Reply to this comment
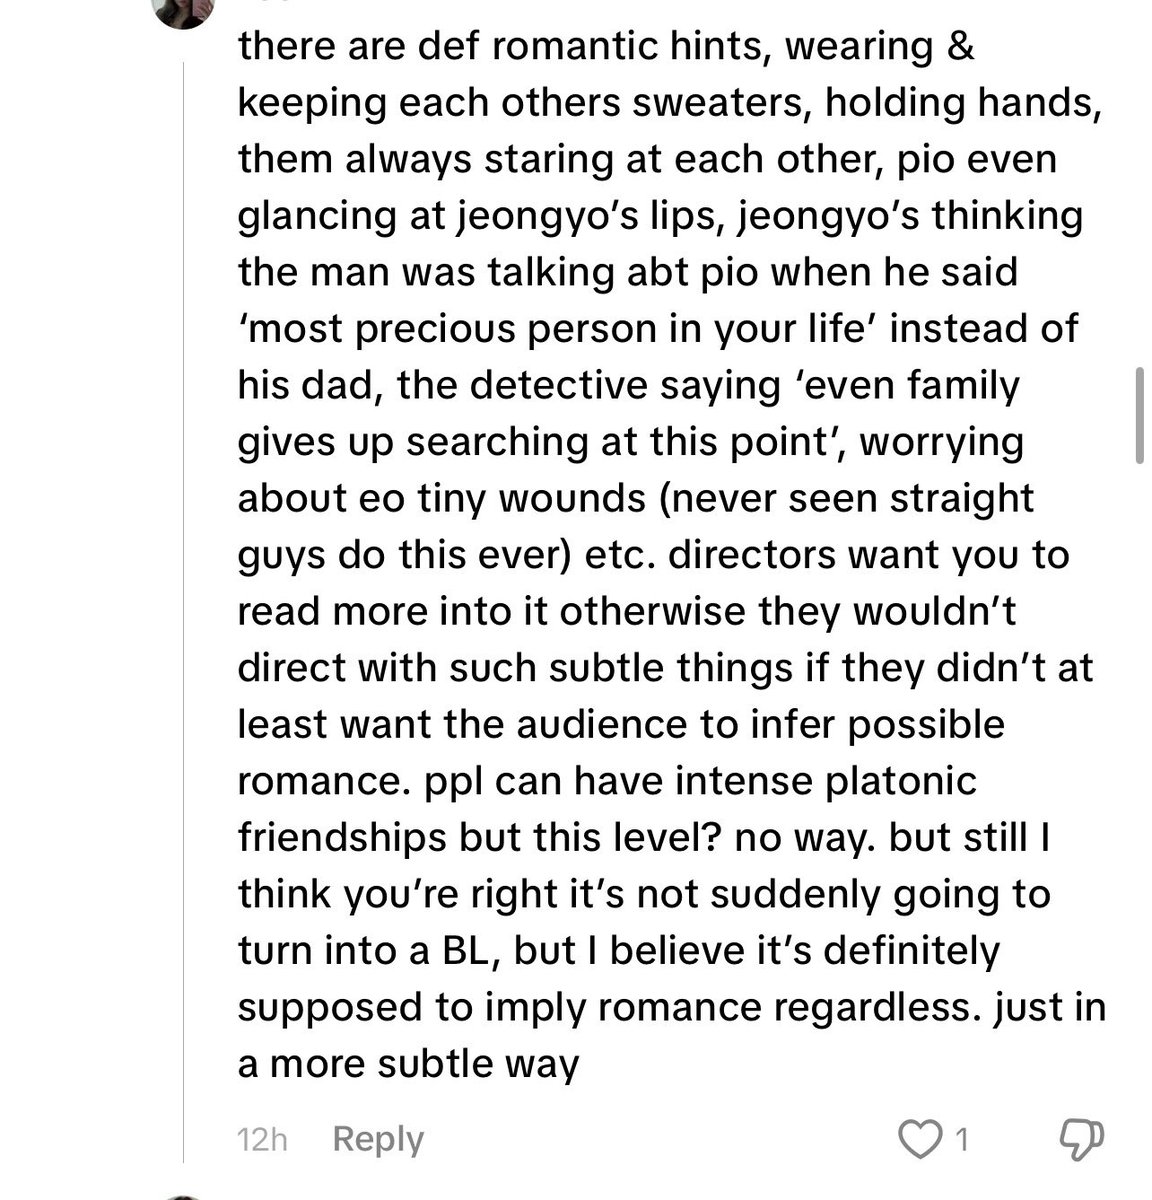The width and height of the screenshot is (1152, 1200). coord(378,1139)
